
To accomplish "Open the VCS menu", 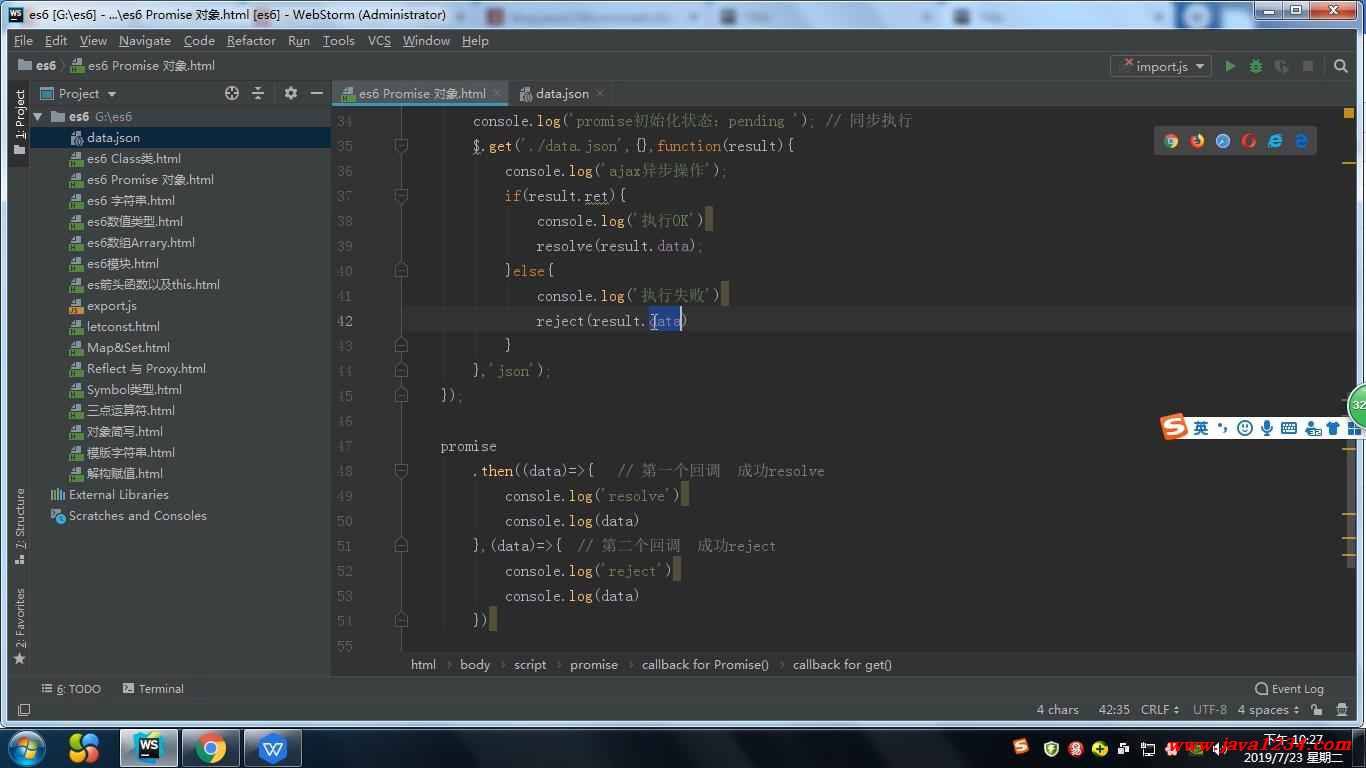I will [x=379, y=41].
